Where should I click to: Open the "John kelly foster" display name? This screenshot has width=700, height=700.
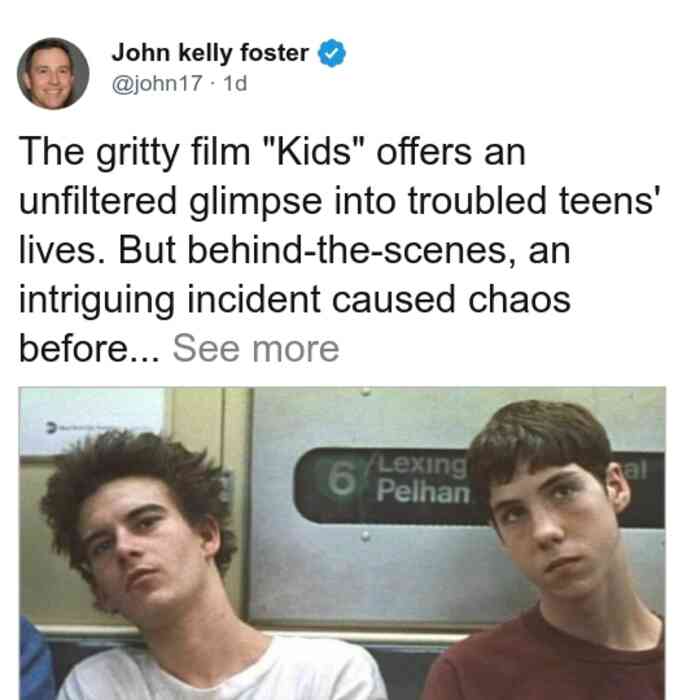[x=210, y=53]
